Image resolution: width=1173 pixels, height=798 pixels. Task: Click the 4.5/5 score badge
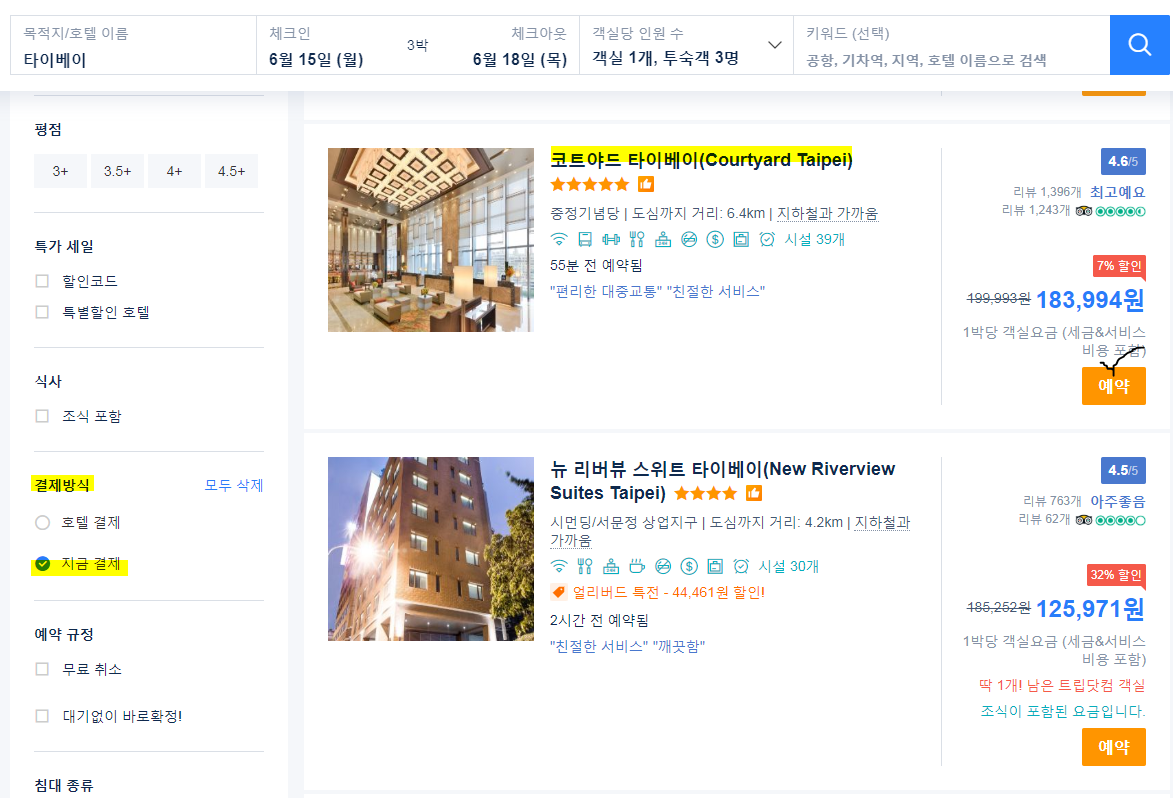[1123, 470]
